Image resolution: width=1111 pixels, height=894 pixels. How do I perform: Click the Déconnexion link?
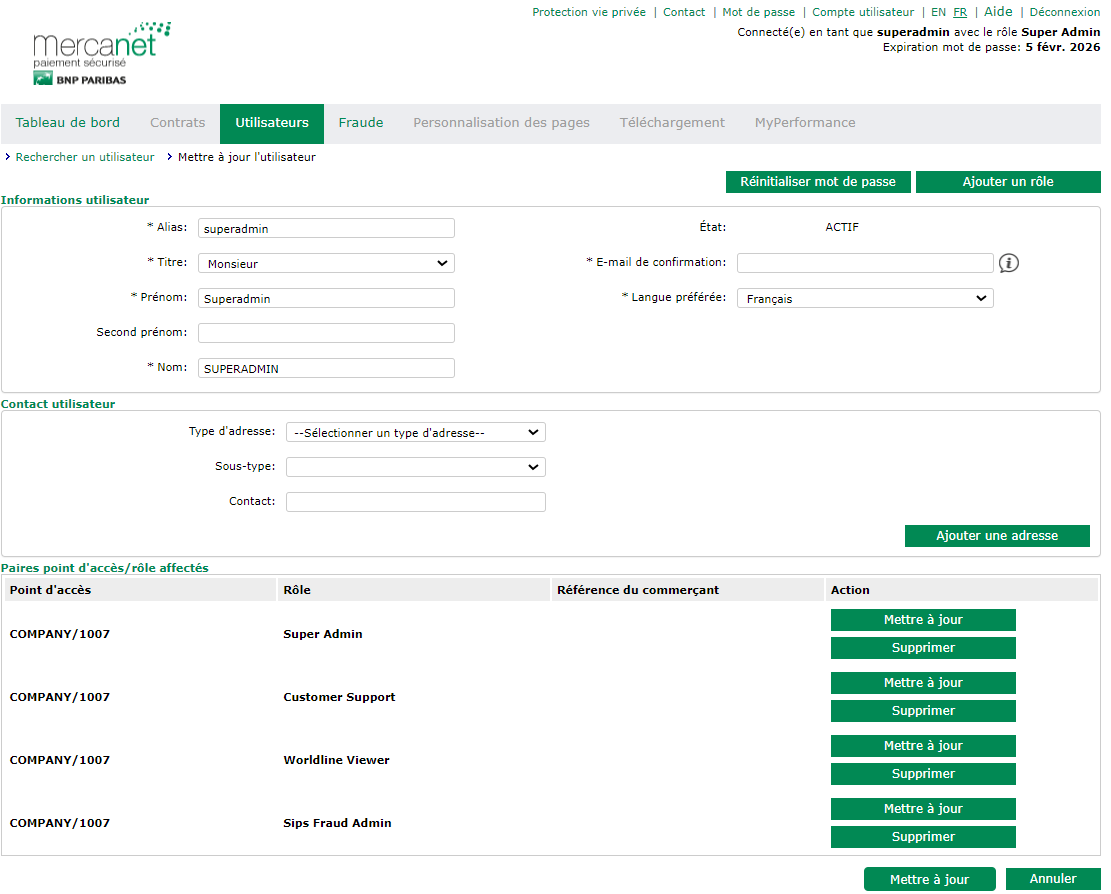[1064, 12]
